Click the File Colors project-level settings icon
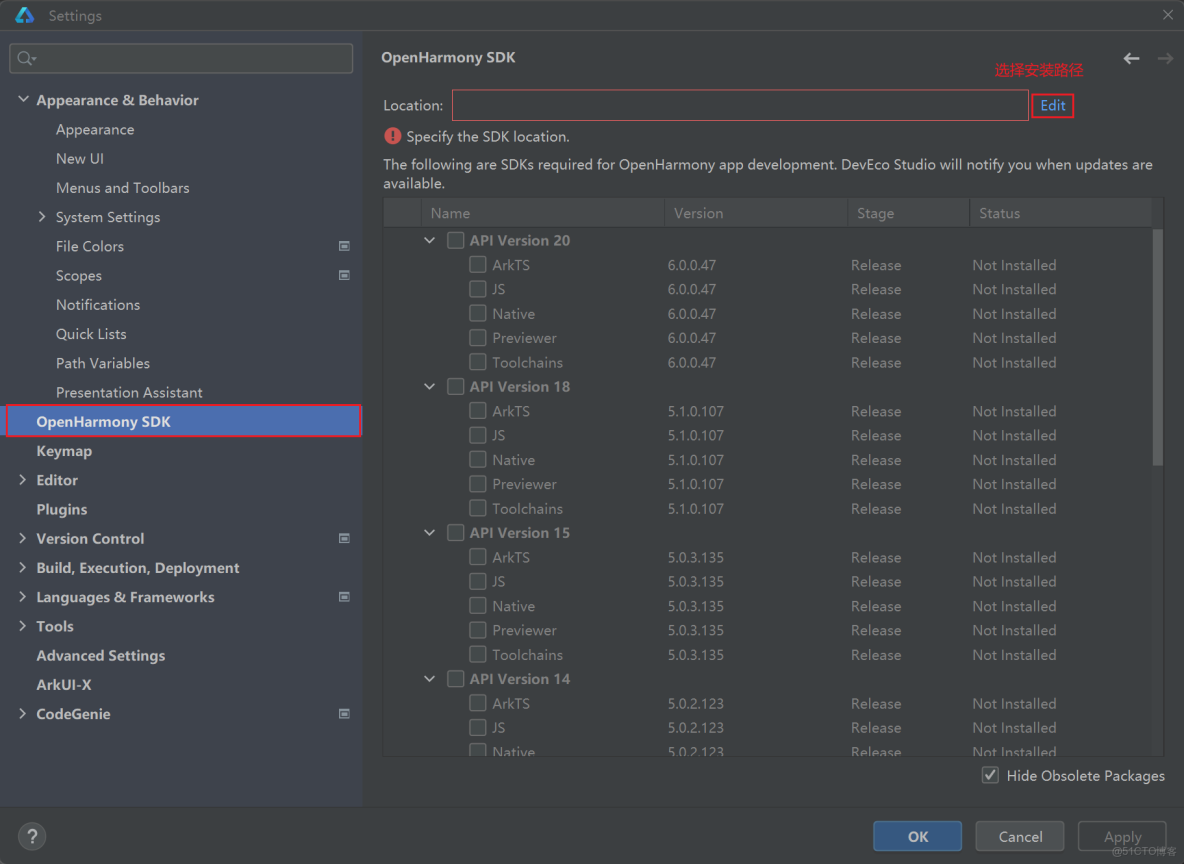The image size is (1184, 864). (344, 246)
